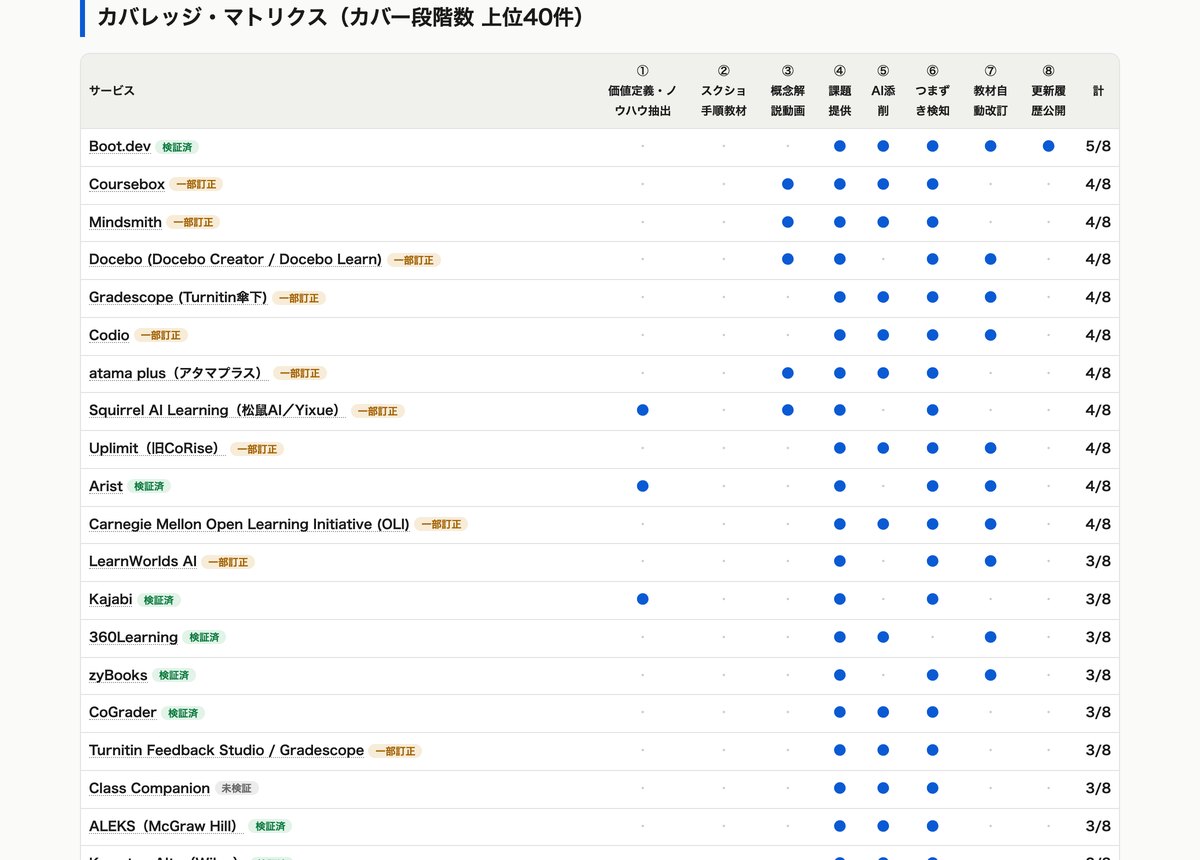This screenshot has height=860, width=1200.
Task: Click the 360Learning service name
Action: point(133,637)
